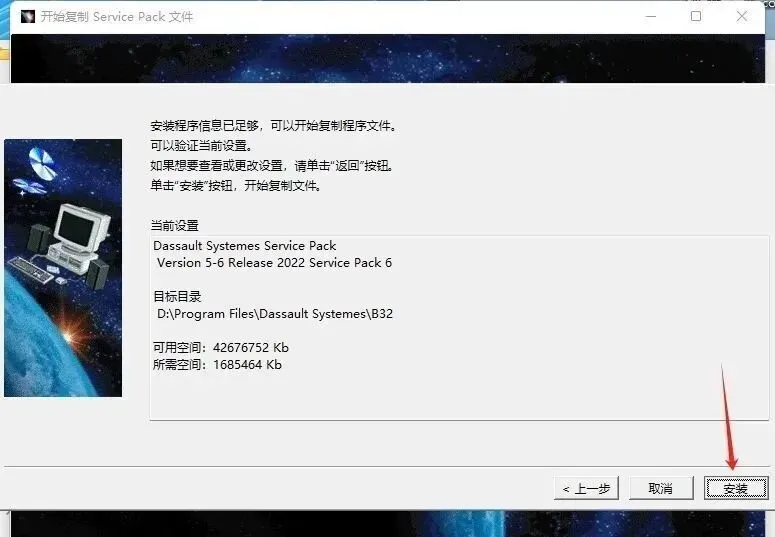Click the window title 开始复制 Service Pack 文件
Image resolution: width=775 pixels, height=537 pixels.
pos(117,16)
